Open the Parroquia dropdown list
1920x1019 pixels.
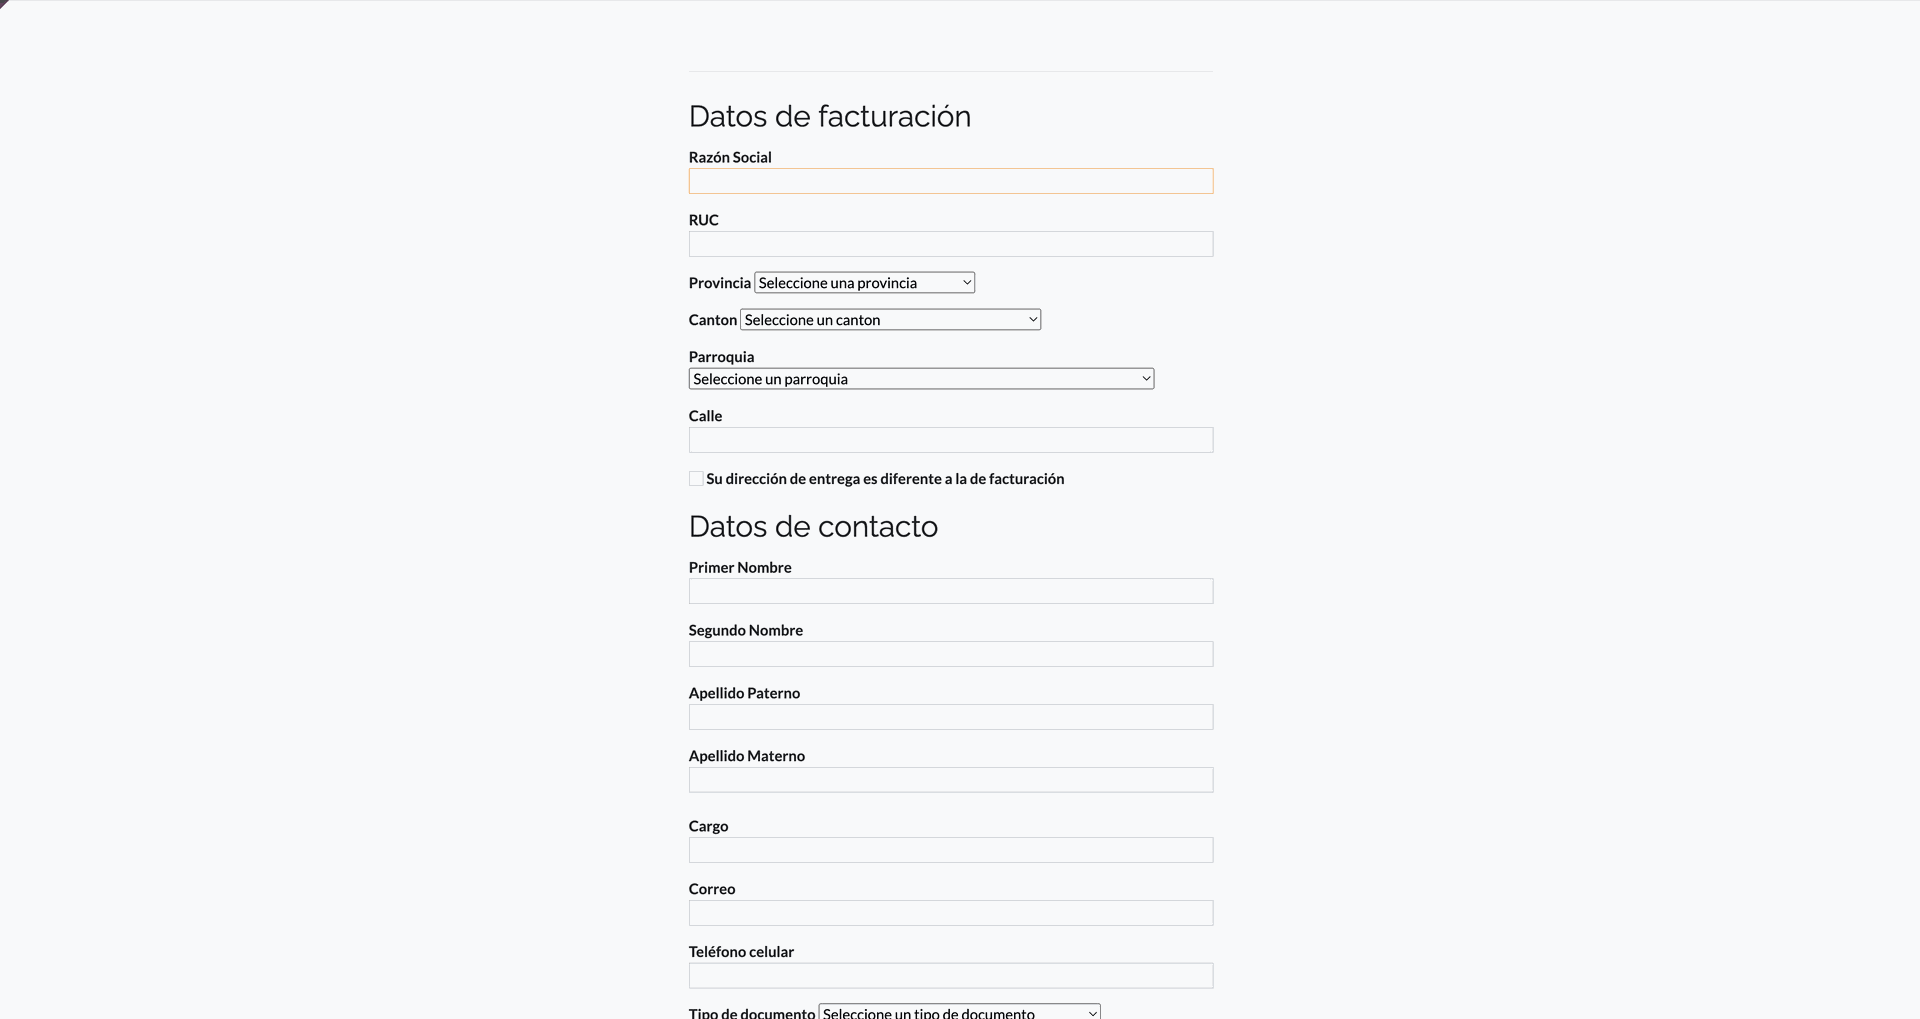920,379
